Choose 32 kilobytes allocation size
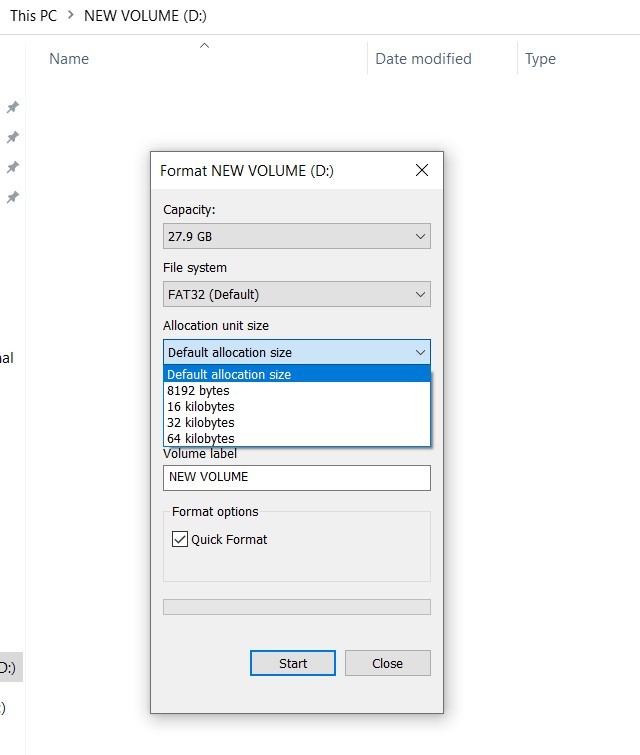640x755 pixels. coord(297,422)
